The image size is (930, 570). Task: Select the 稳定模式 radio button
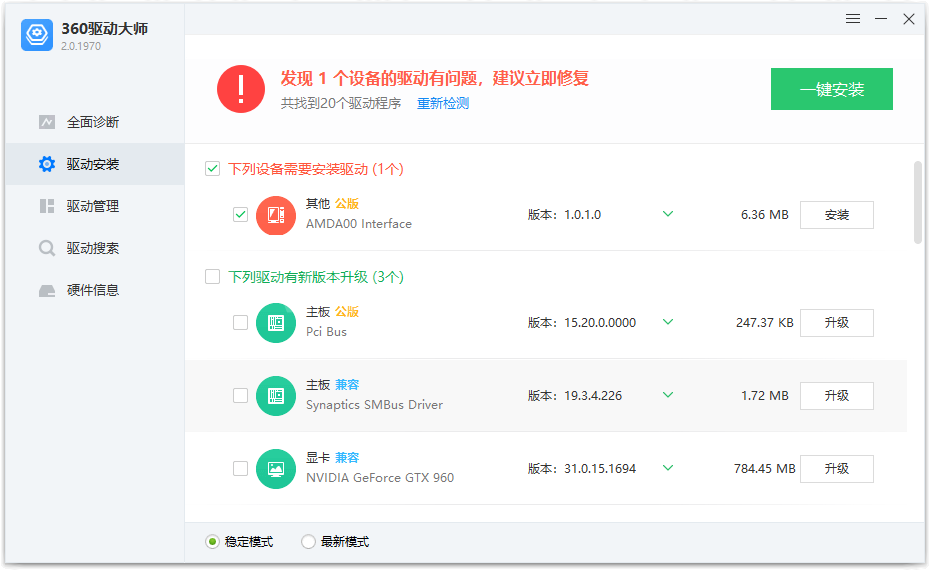[212, 542]
